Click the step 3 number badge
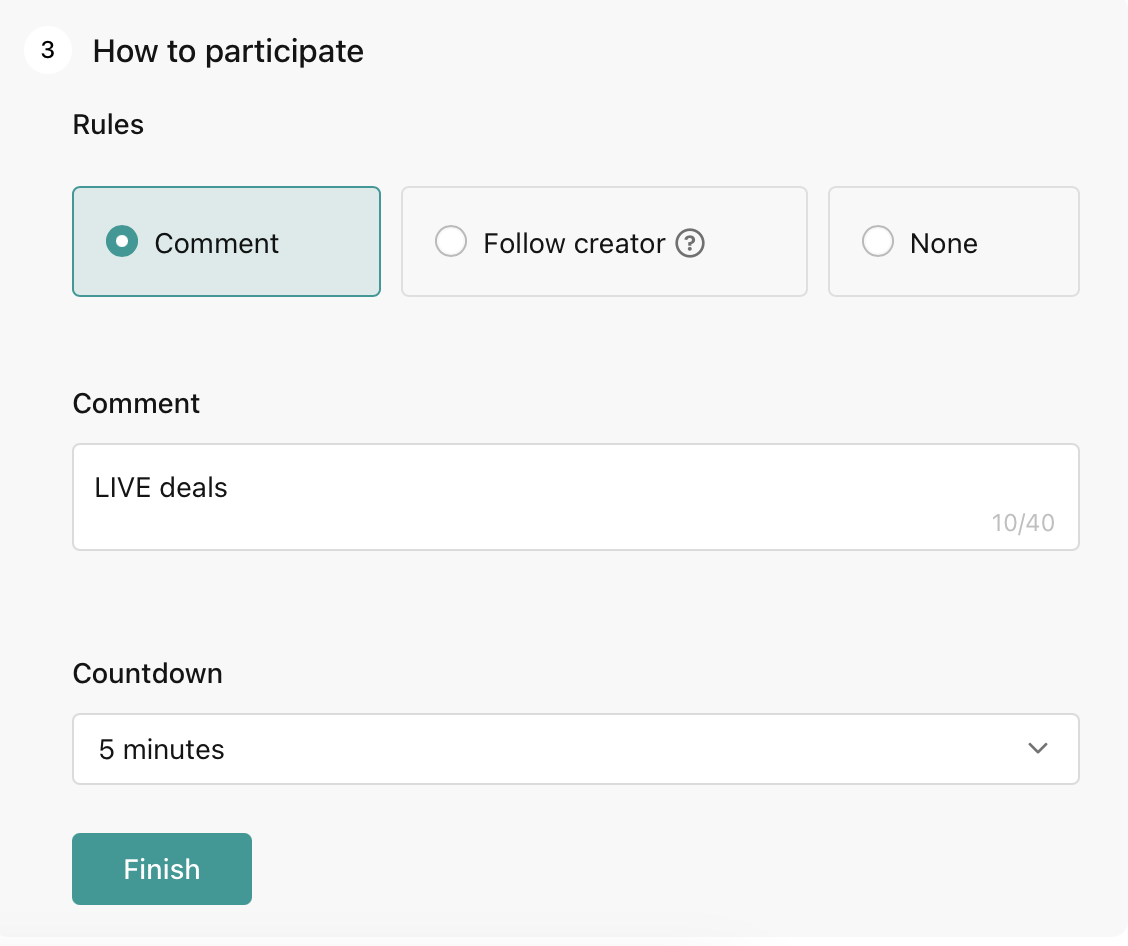 coord(48,50)
